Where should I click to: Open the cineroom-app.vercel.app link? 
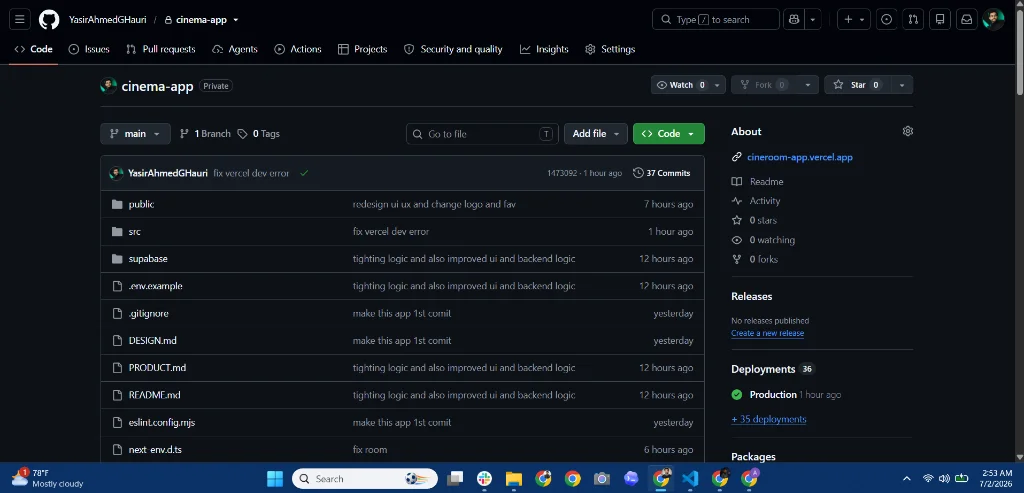click(x=799, y=157)
